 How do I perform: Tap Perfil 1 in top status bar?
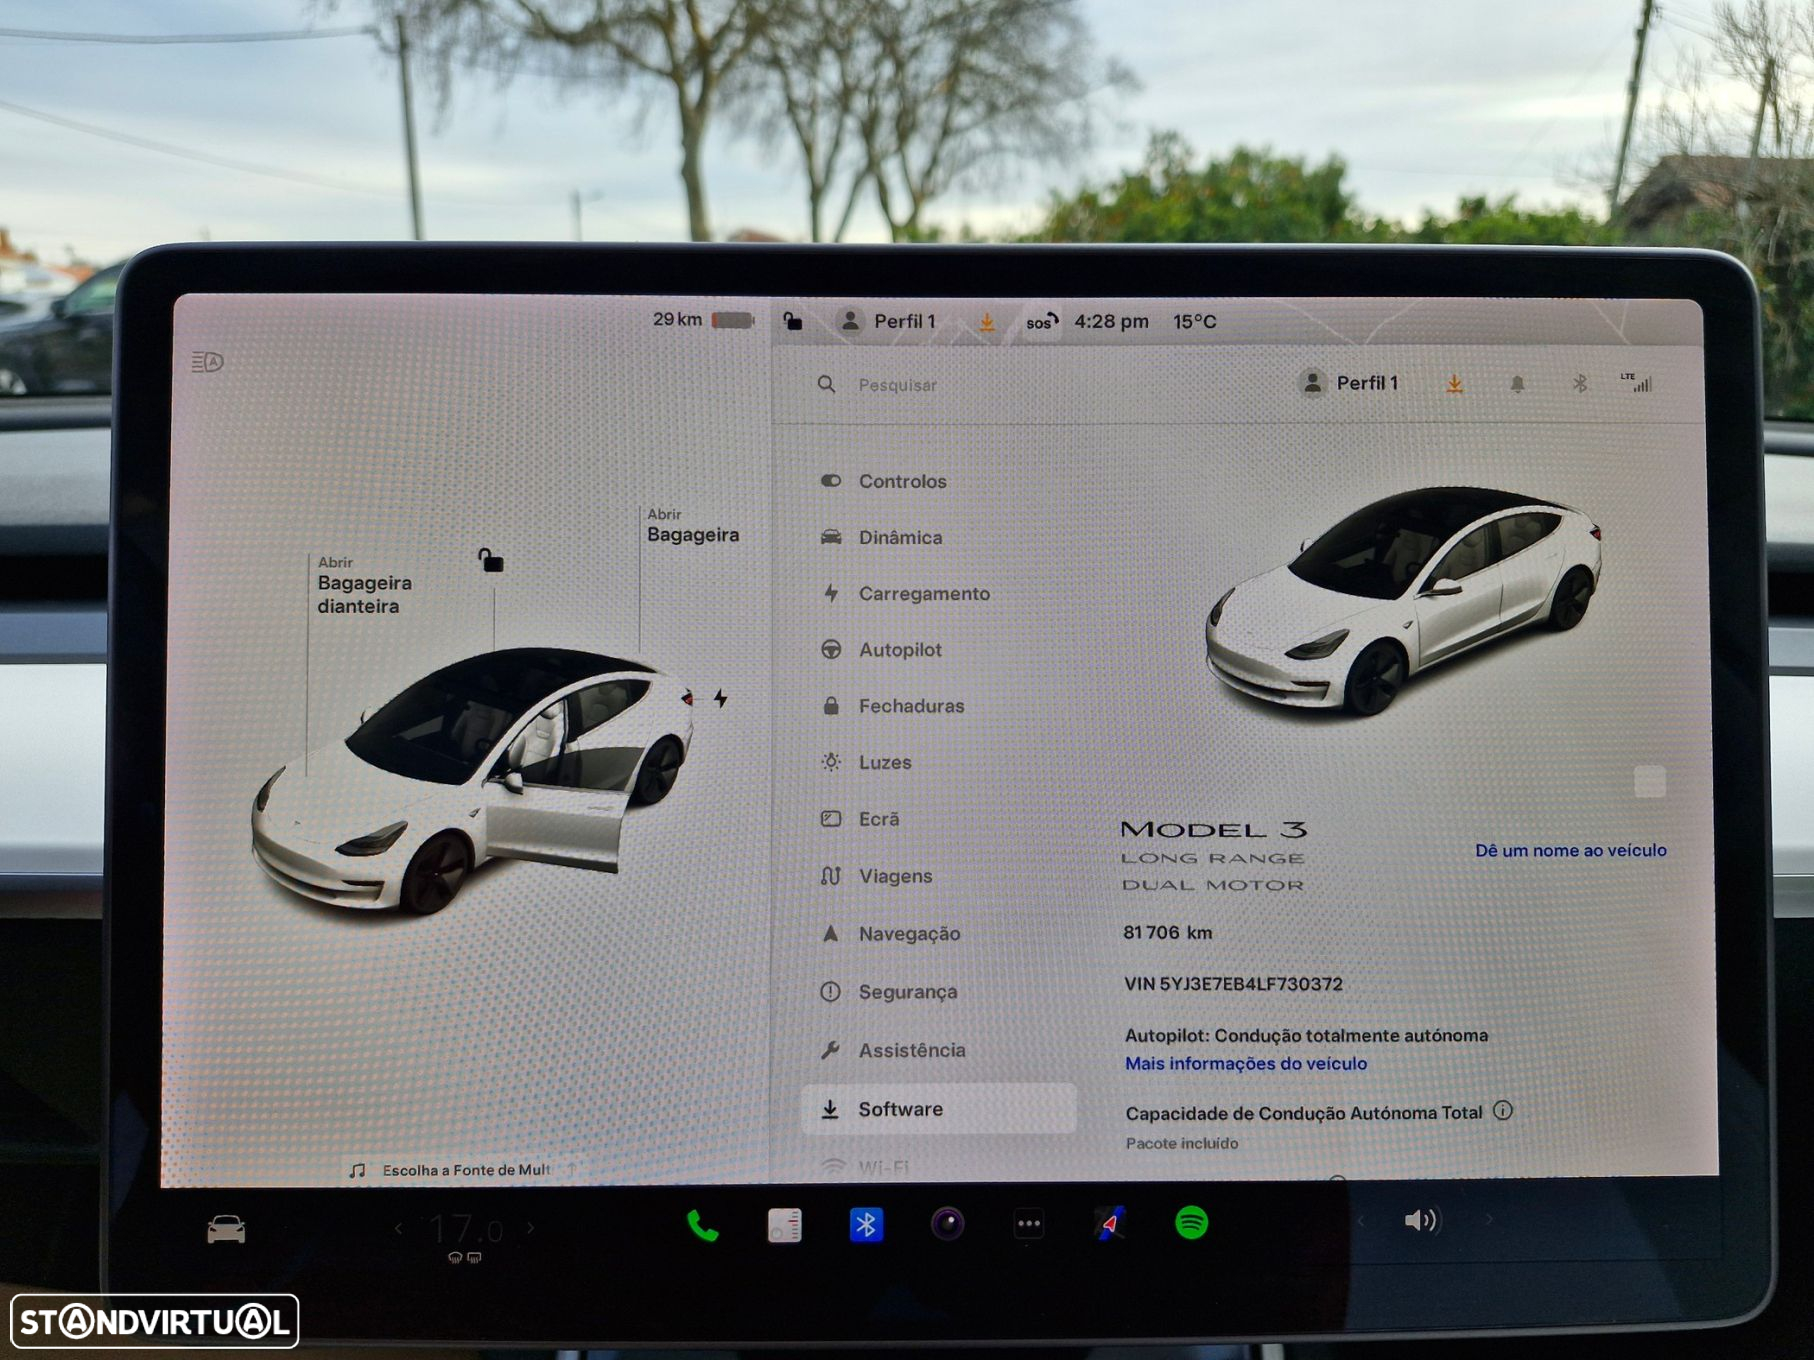887,321
